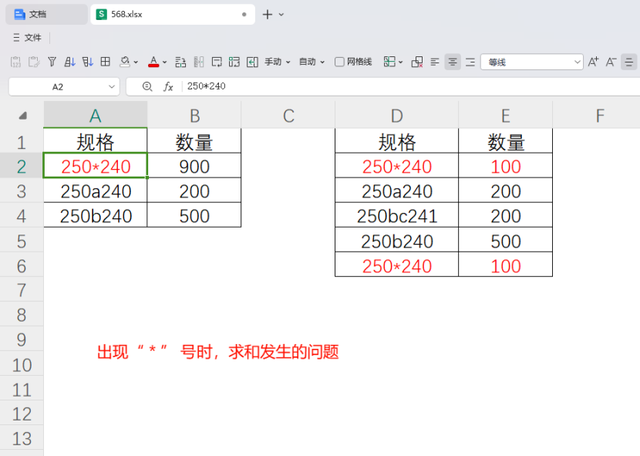This screenshot has height=456, width=640.
Task: Switch to the 文档 tab
Action: [46, 14]
